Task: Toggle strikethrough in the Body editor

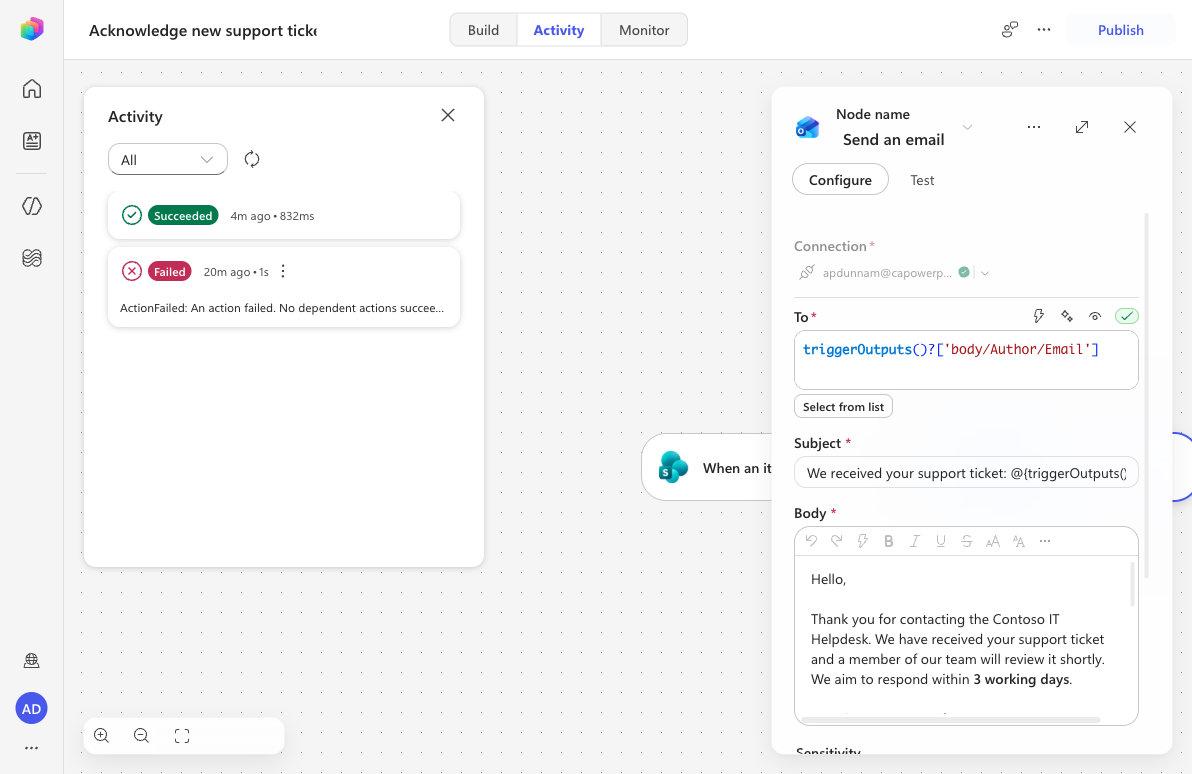Action: (966, 541)
